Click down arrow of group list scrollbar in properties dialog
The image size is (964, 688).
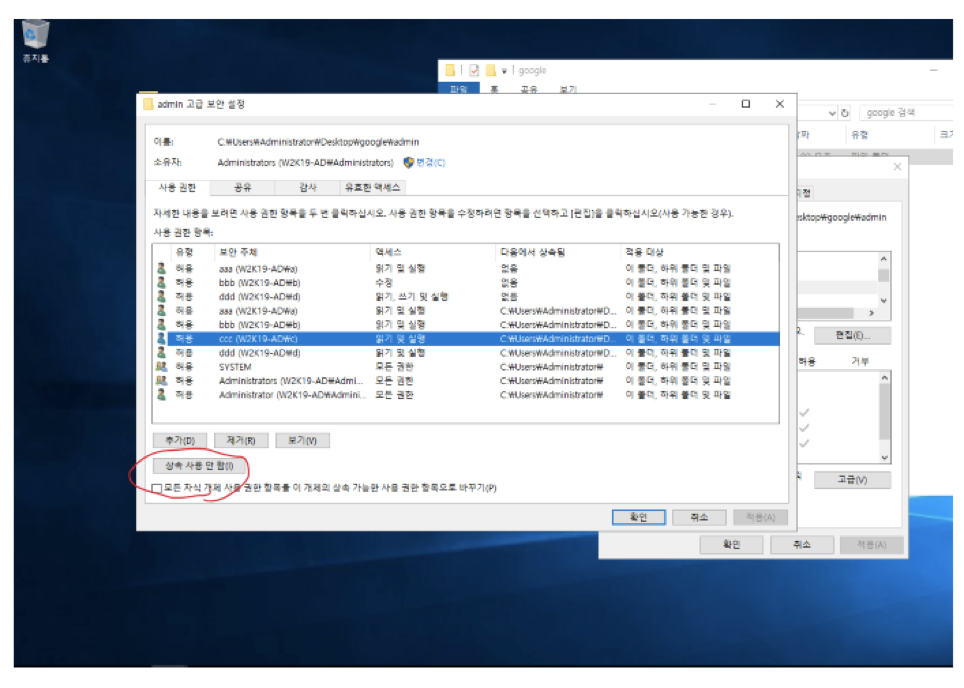click(883, 301)
